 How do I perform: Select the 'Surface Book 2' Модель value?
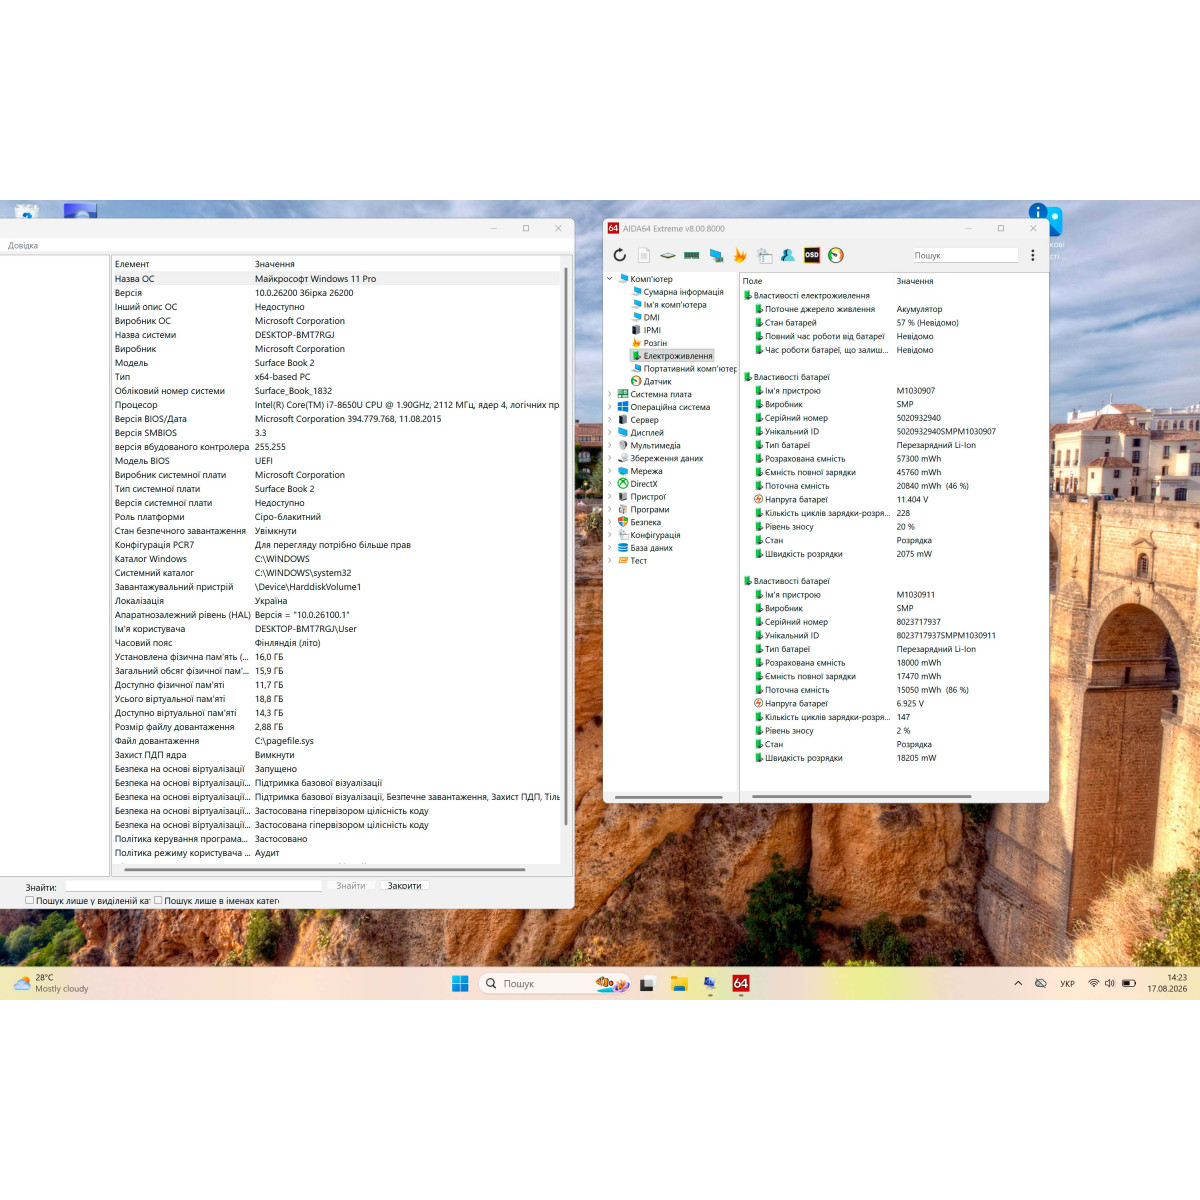click(x=284, y=363)
